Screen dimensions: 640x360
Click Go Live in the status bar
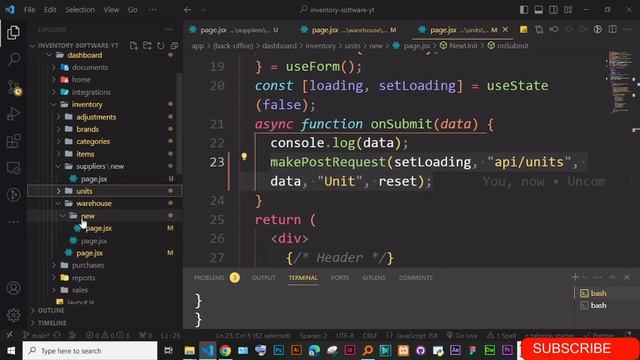click(462, 336)
